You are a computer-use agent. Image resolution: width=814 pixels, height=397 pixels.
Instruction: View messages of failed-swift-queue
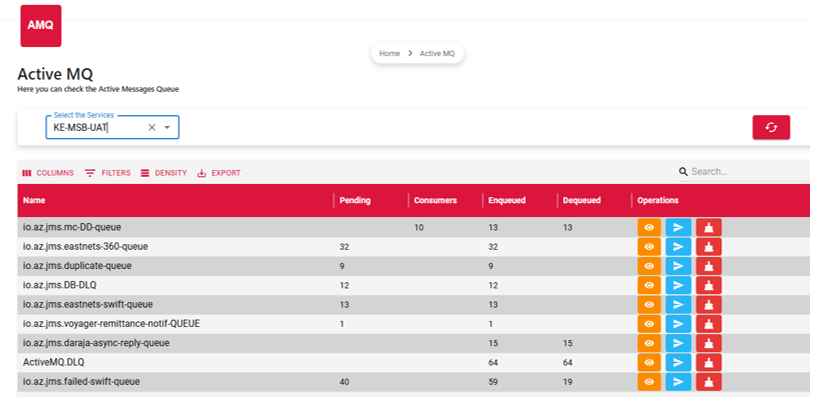649,382
